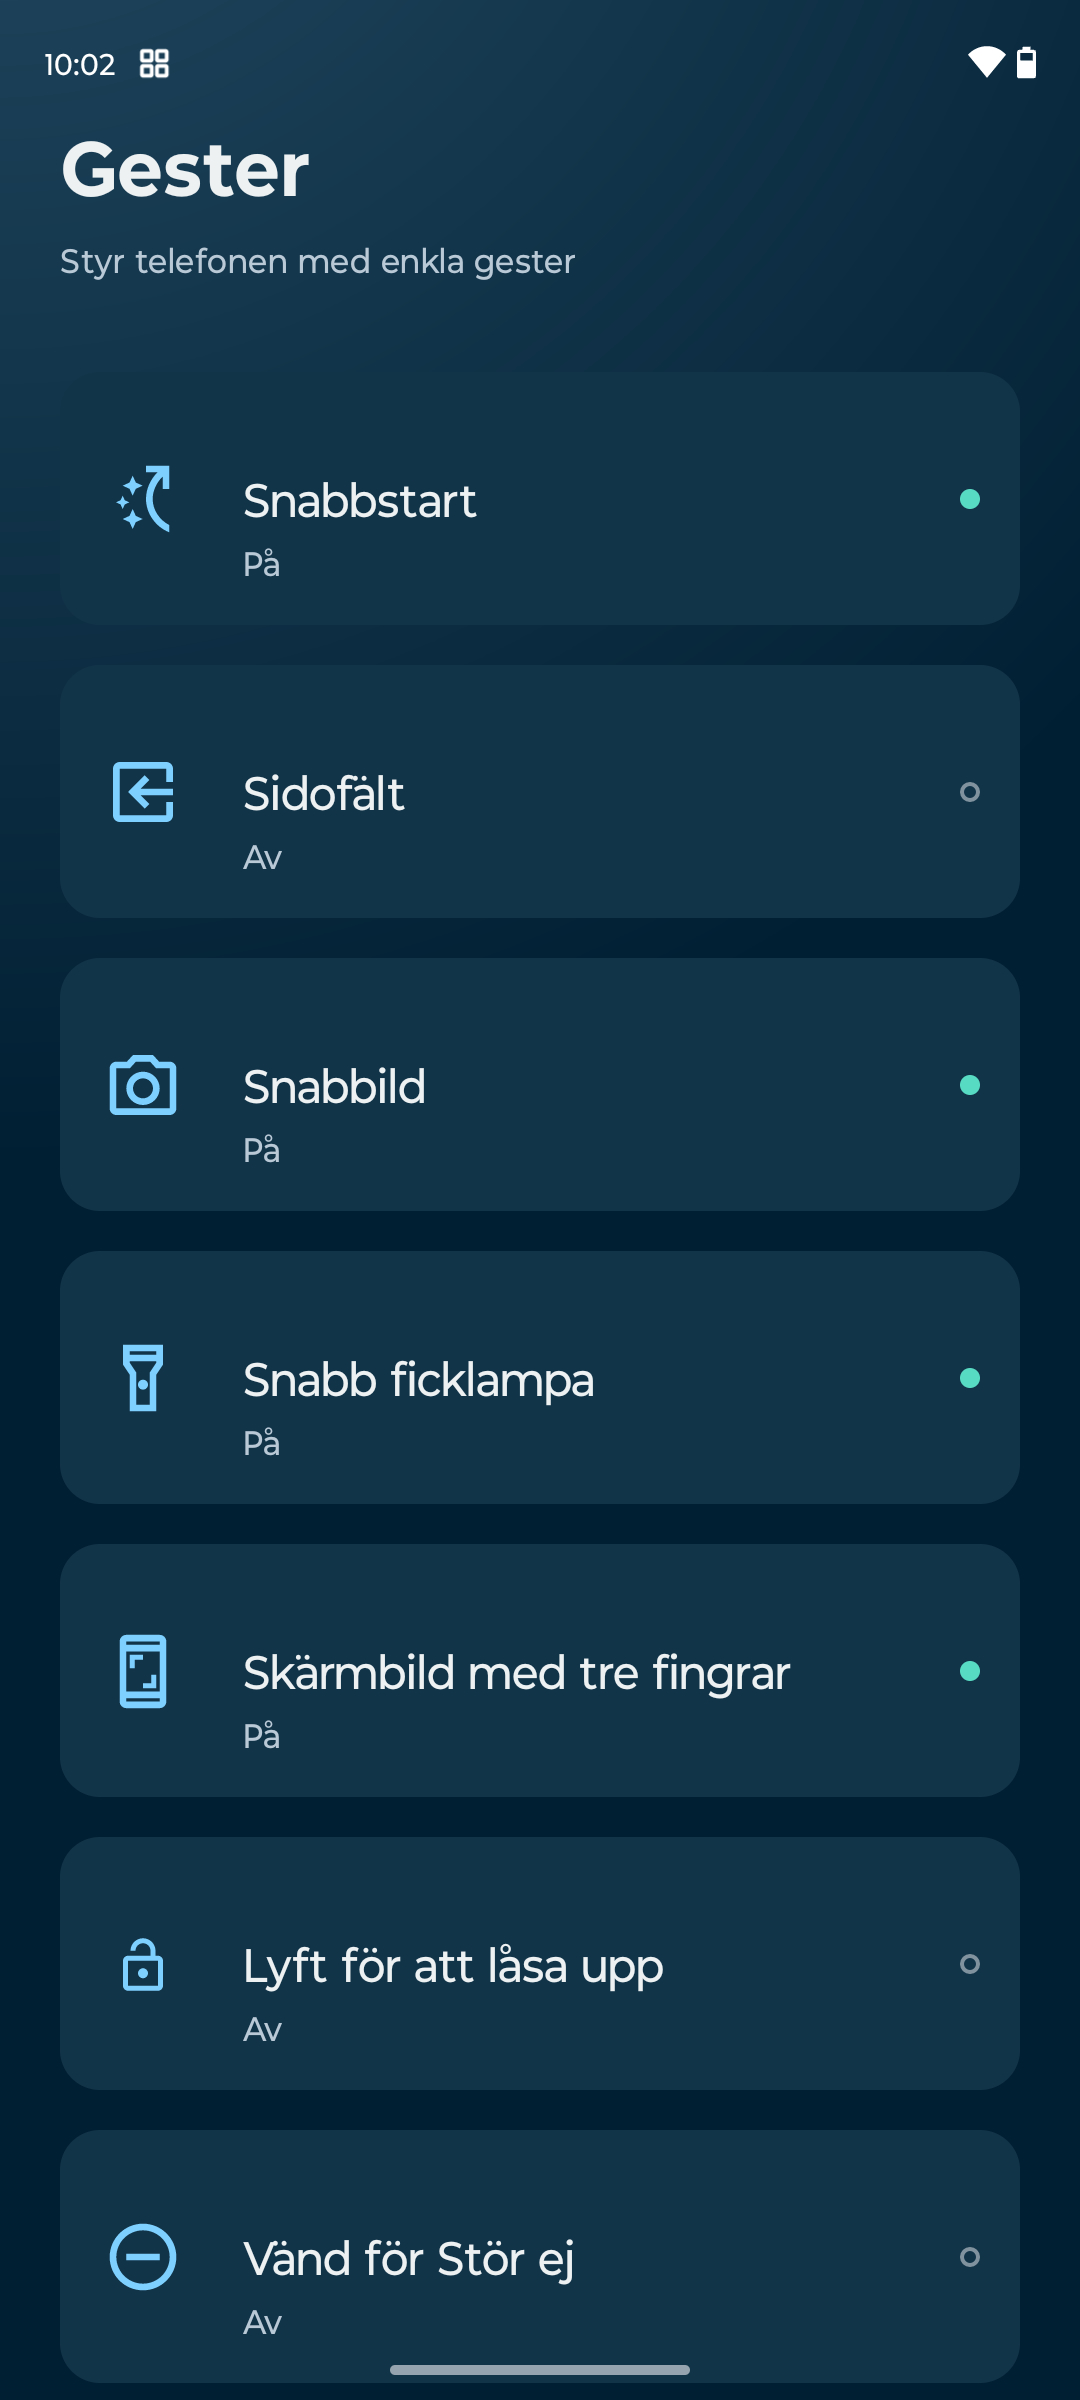
Task: Tap the Sidofält off indicator dot
Action: tap(969, 792)
